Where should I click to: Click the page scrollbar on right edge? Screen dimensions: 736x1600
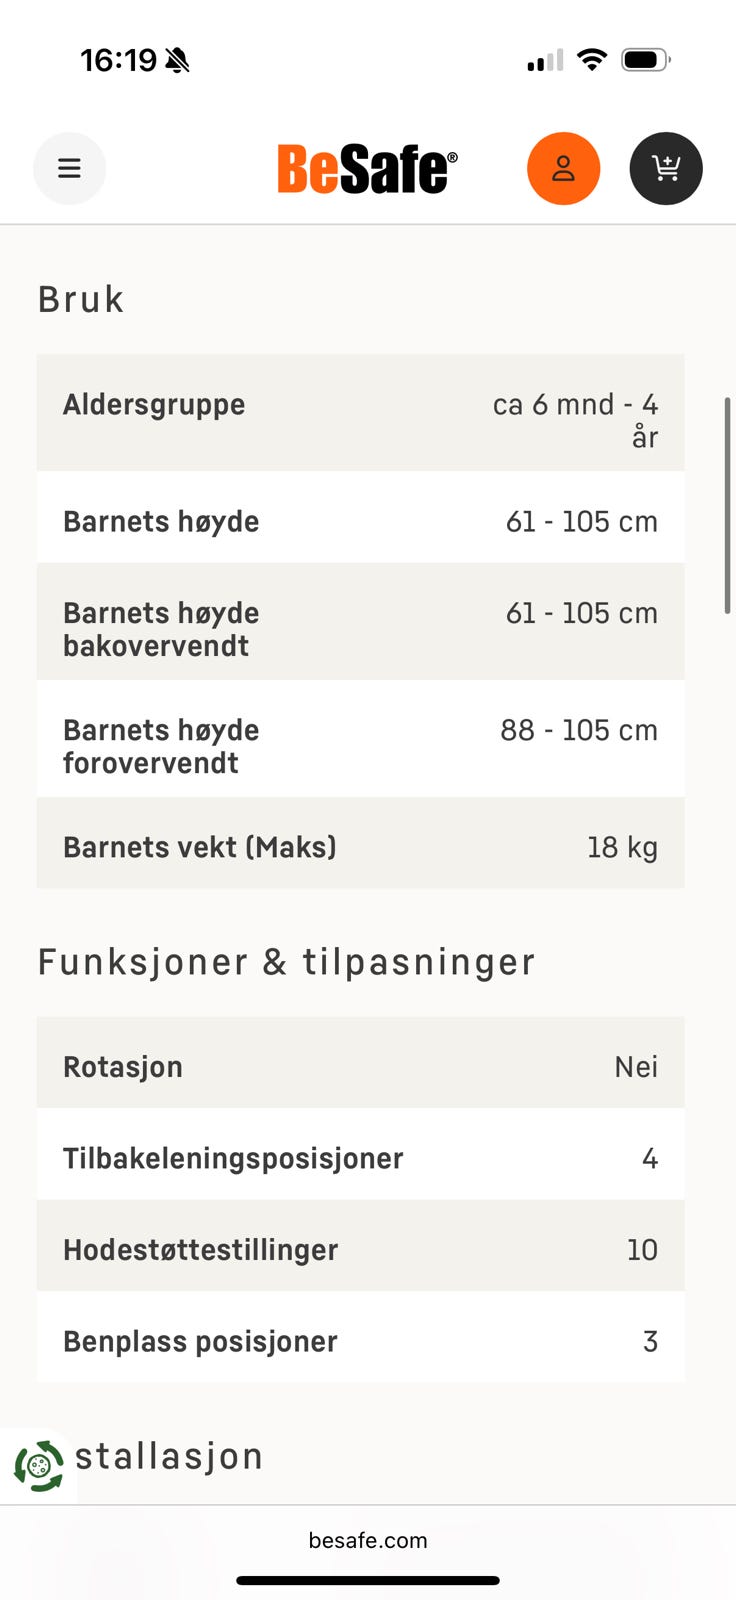click(x=727, y=505)
